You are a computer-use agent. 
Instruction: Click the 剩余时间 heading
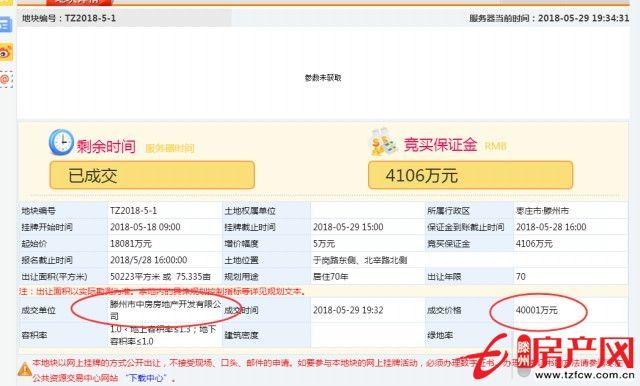(x=106, y=146)
